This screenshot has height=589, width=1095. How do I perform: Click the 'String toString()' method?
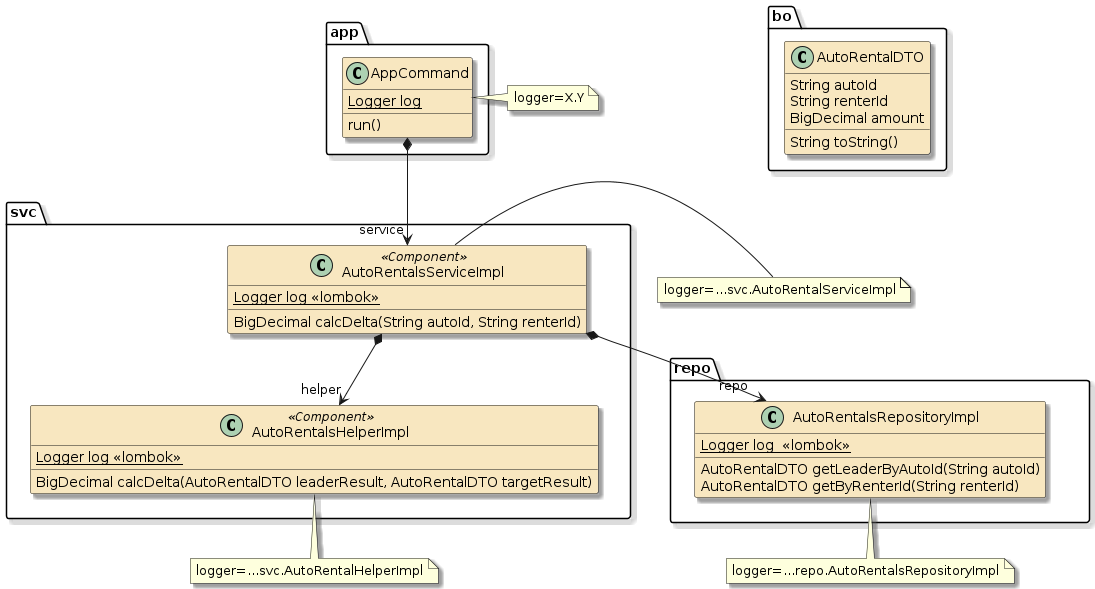coord(844,142)
